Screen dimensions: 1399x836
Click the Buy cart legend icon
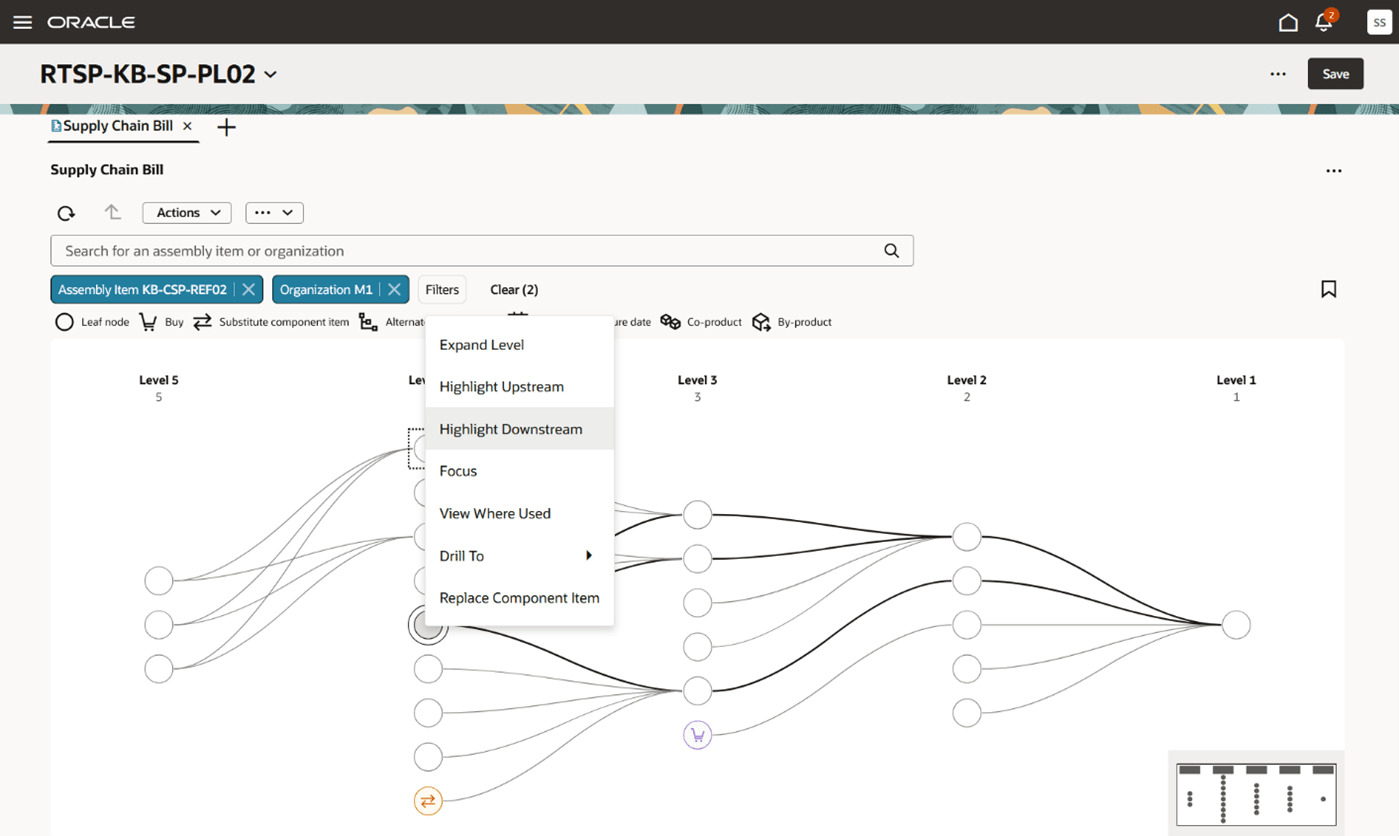[148, 322]
